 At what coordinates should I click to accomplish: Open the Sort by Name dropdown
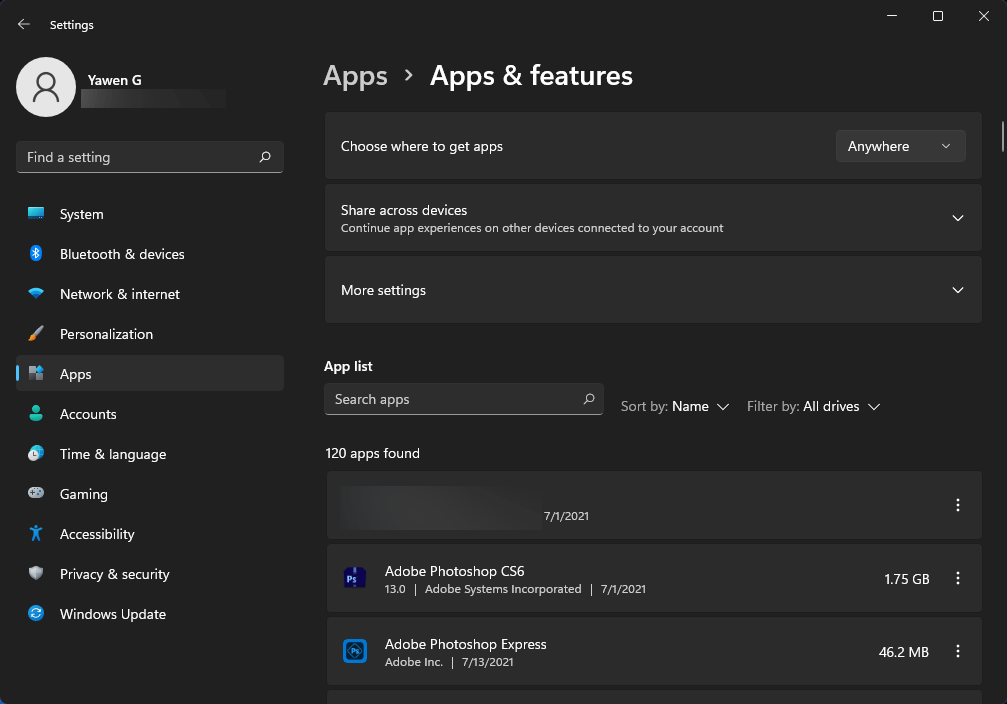point(675,406)
